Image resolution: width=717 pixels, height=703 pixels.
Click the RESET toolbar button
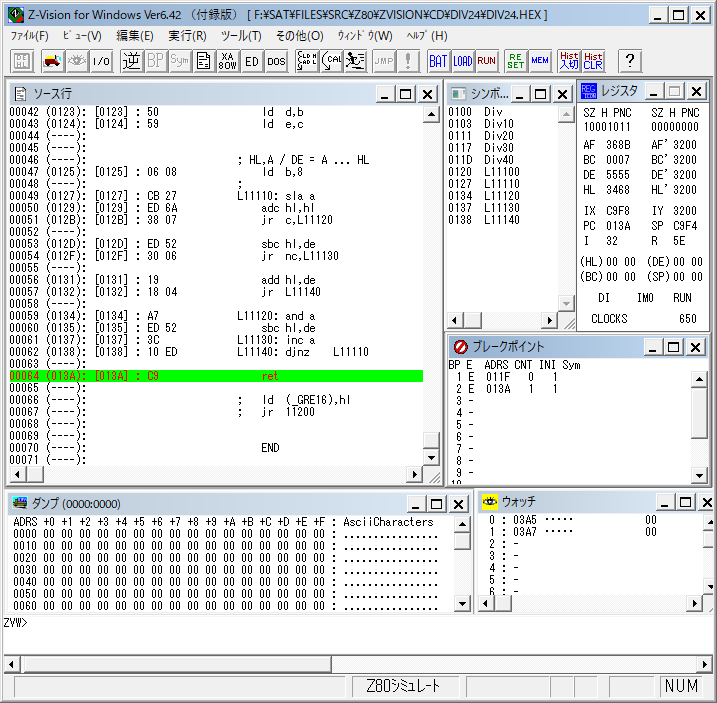pyautogui.click(x=516, y=61)
